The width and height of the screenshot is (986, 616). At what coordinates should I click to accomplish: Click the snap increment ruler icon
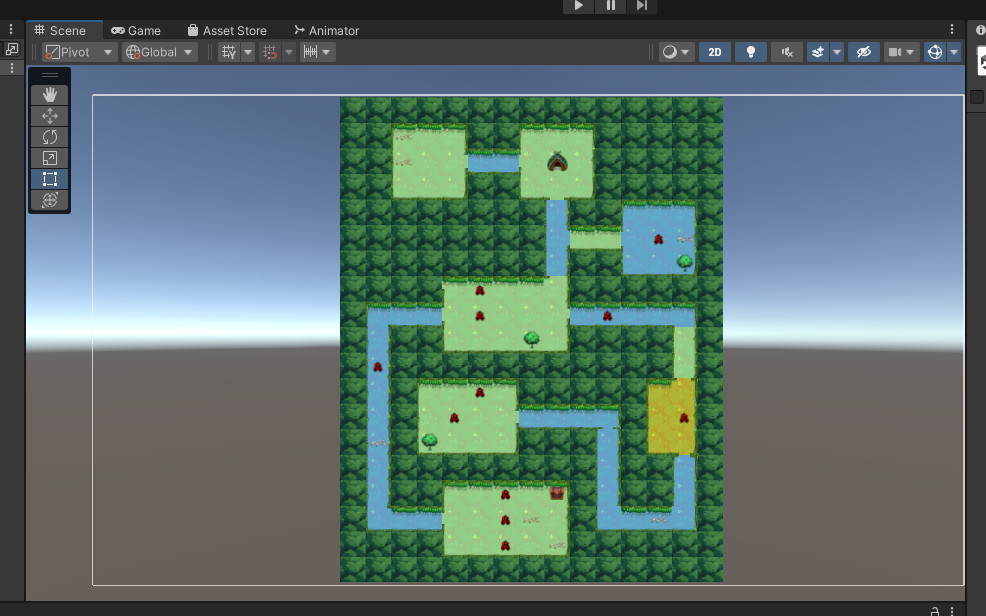click(x=311, y=52)
